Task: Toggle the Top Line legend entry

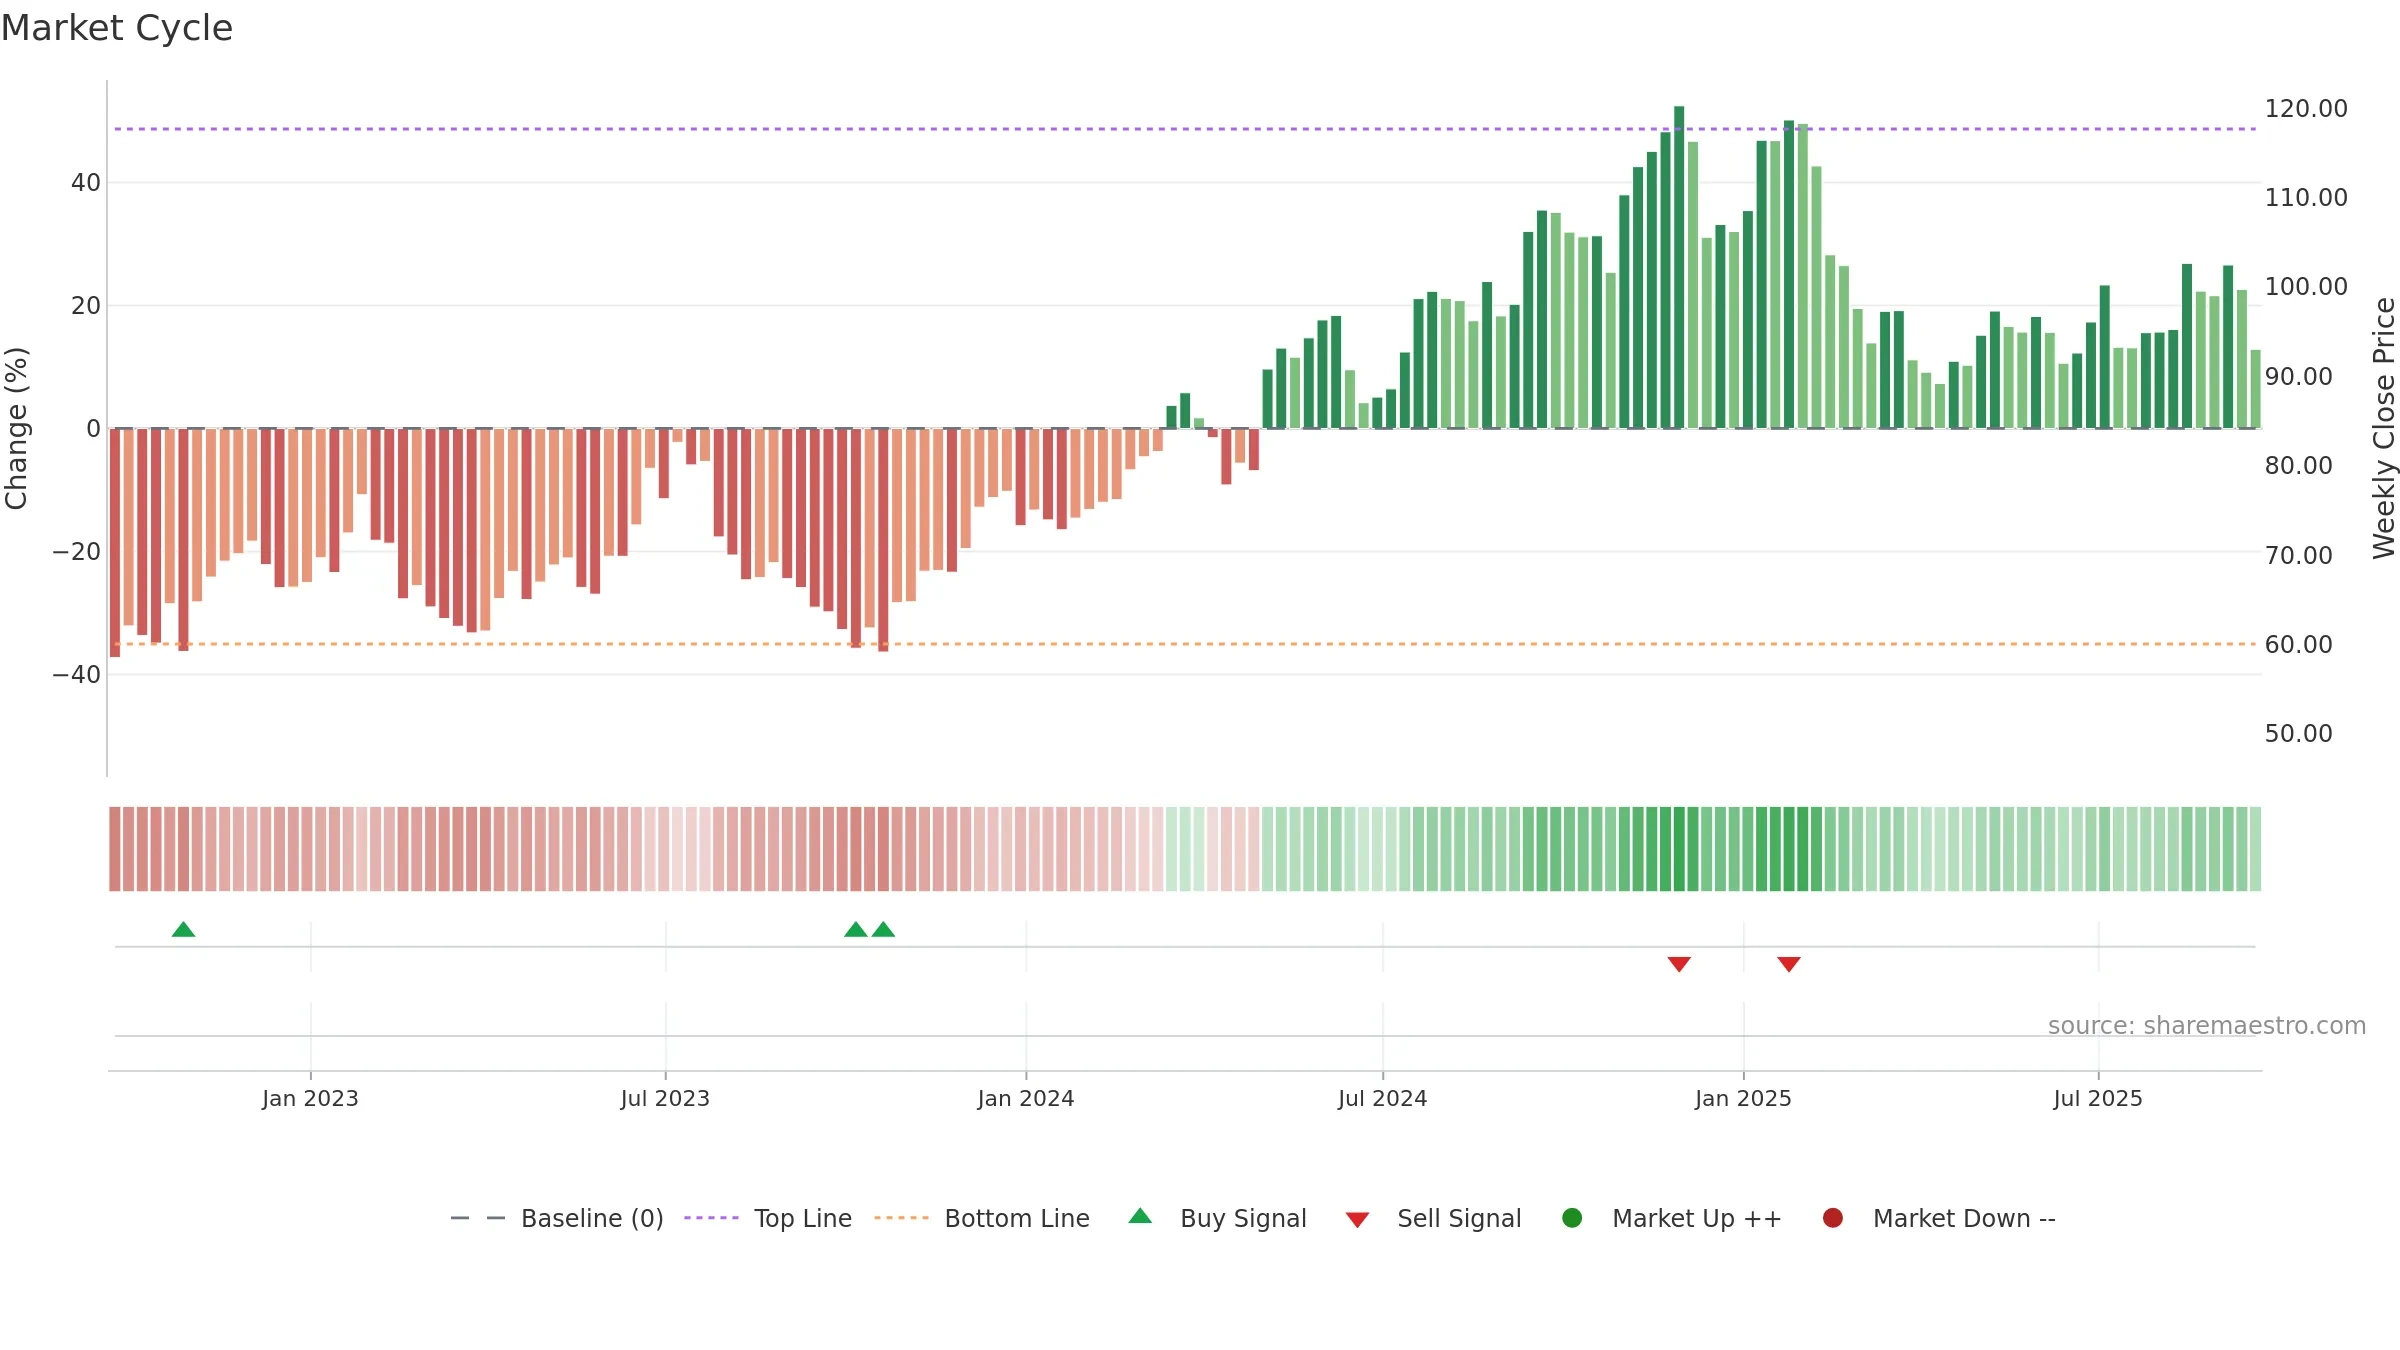Action: [768, 1218]
